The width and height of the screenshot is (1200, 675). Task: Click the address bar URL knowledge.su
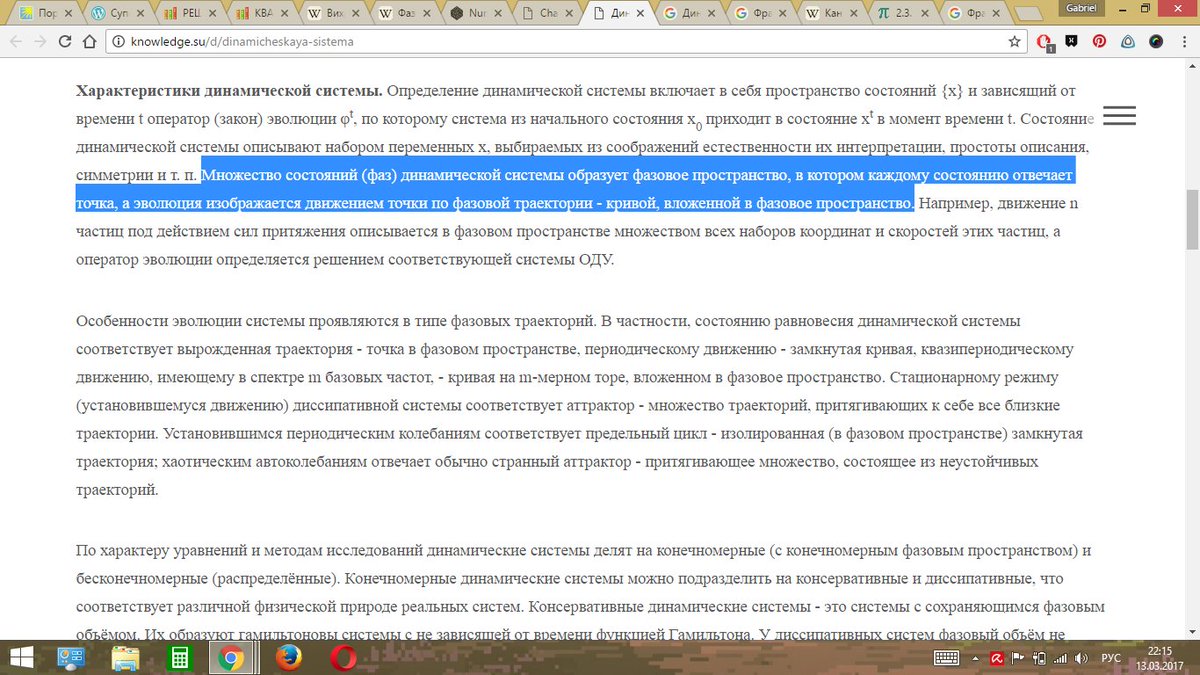[x=242, y=42]
